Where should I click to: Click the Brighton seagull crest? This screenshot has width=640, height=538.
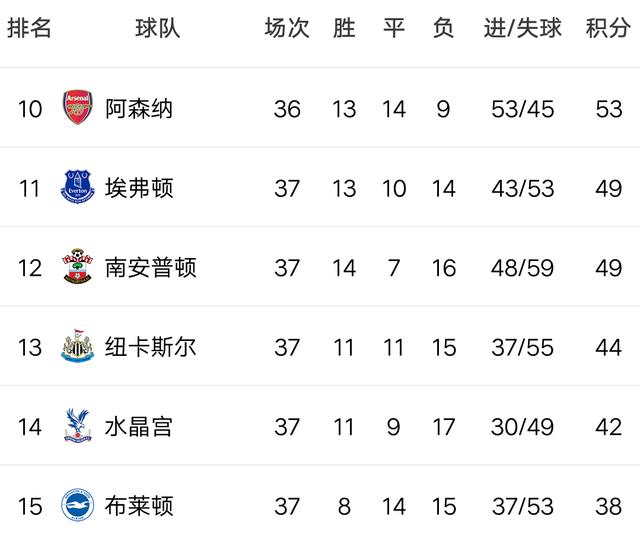[x=78, y=505]
